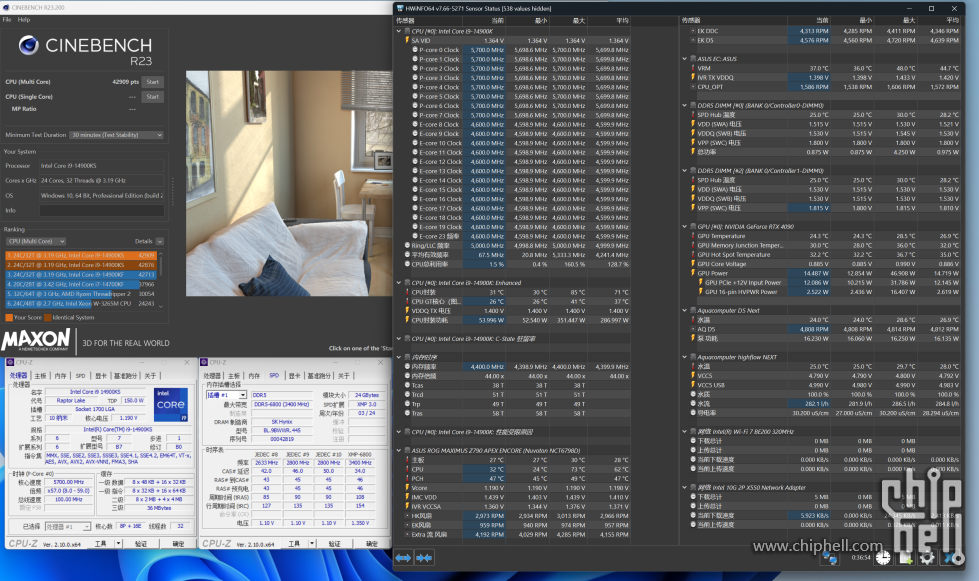
Task: Open the Tools dropdown arrow in left CPU-Z
Action: [x=119, y=544]
